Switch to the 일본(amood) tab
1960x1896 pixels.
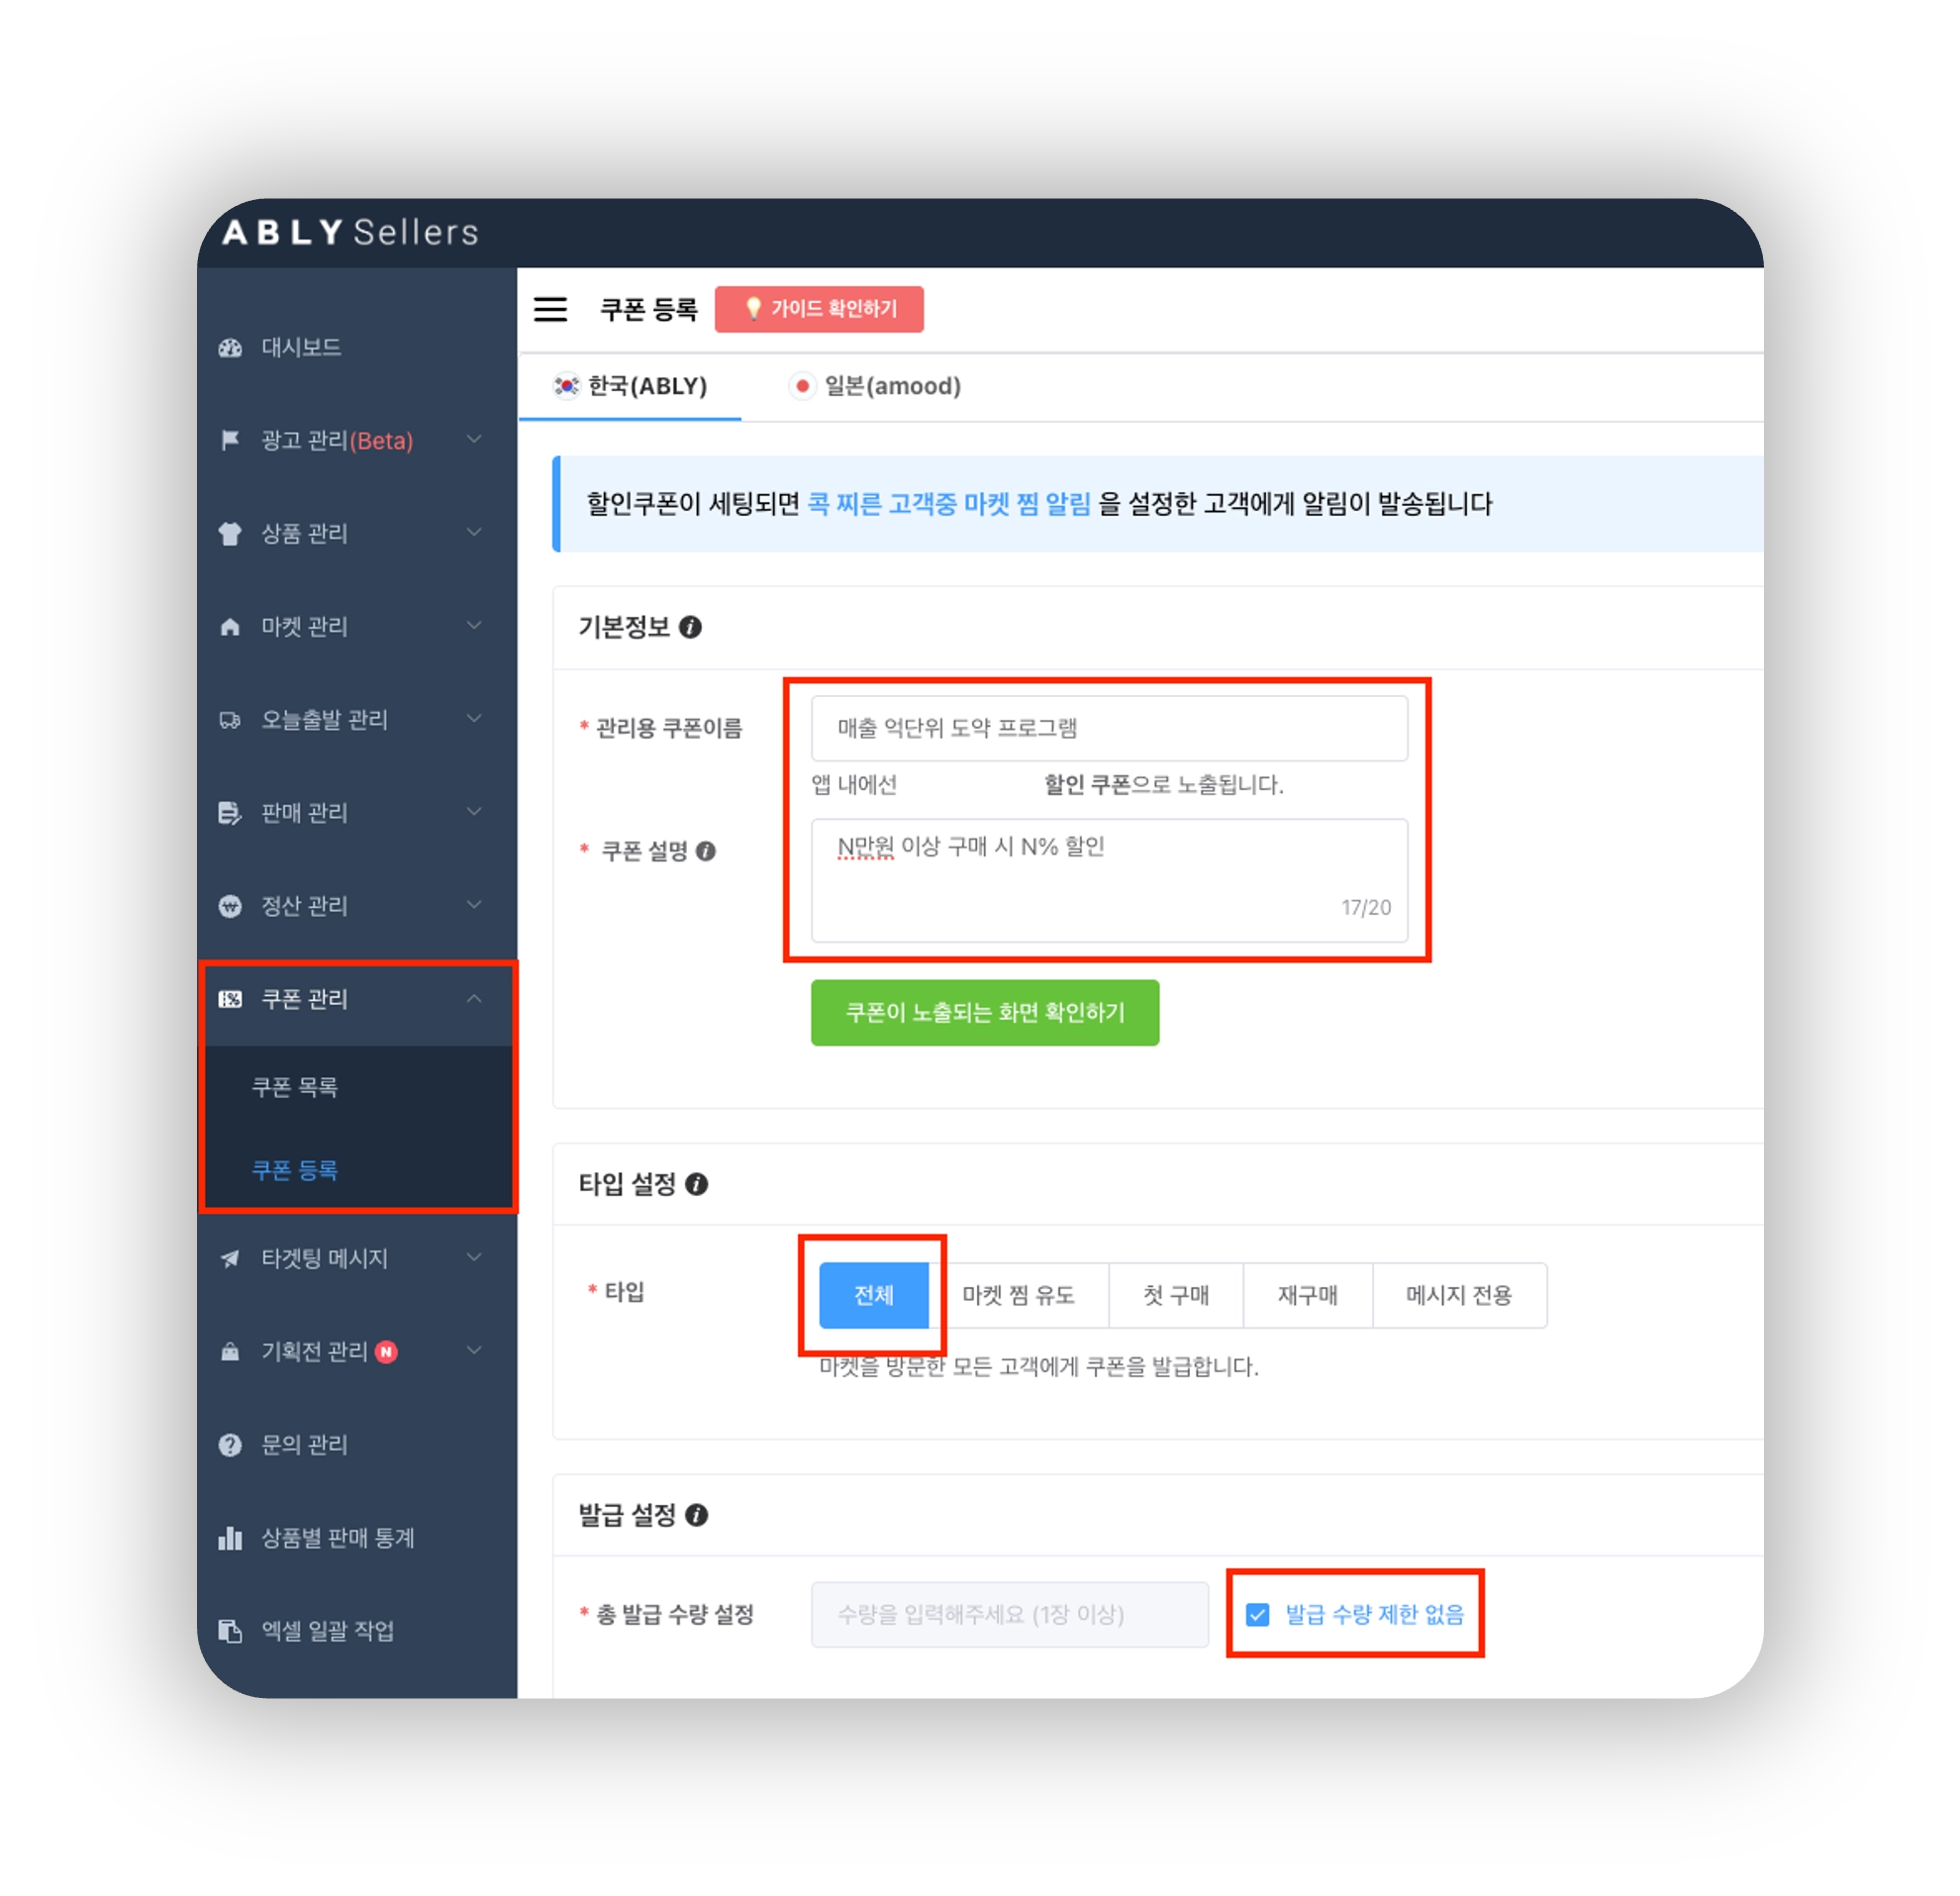click(x=876, y=386)
